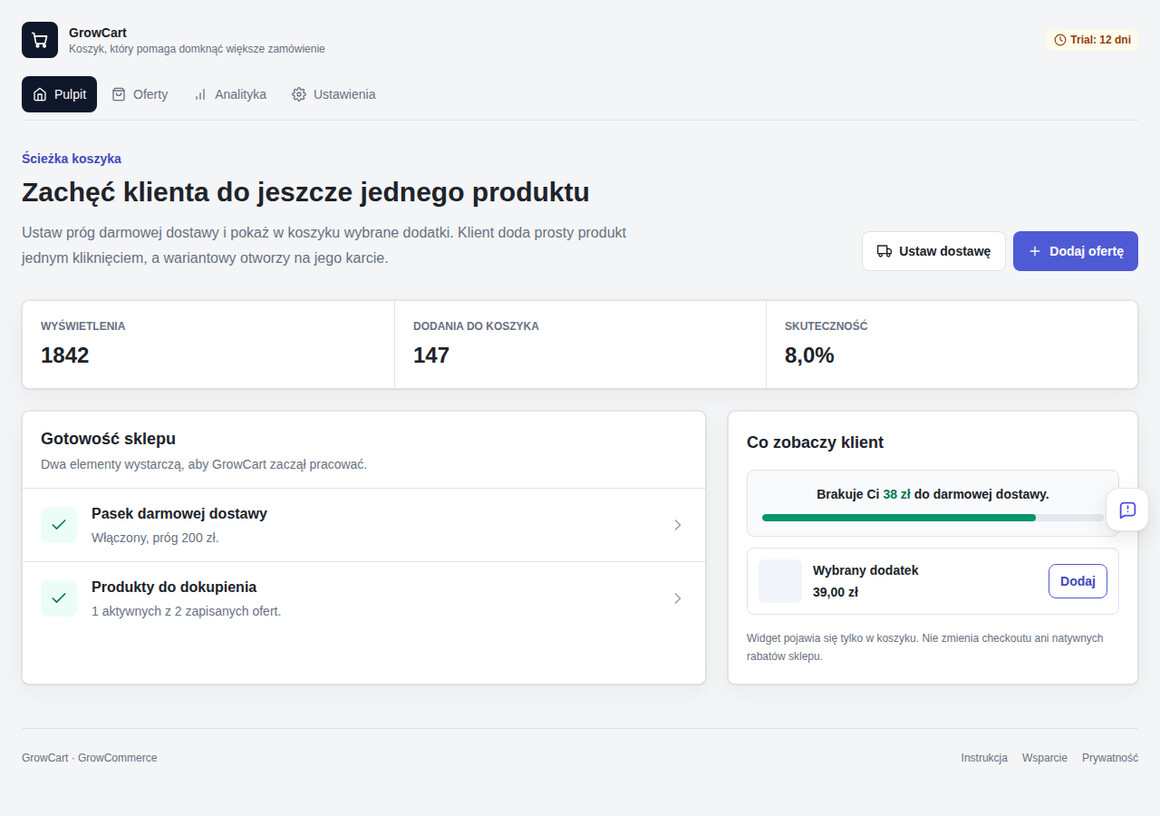Click the green free-delivery progress bar
Screen dimensions: 1160x816
[932, 518]
